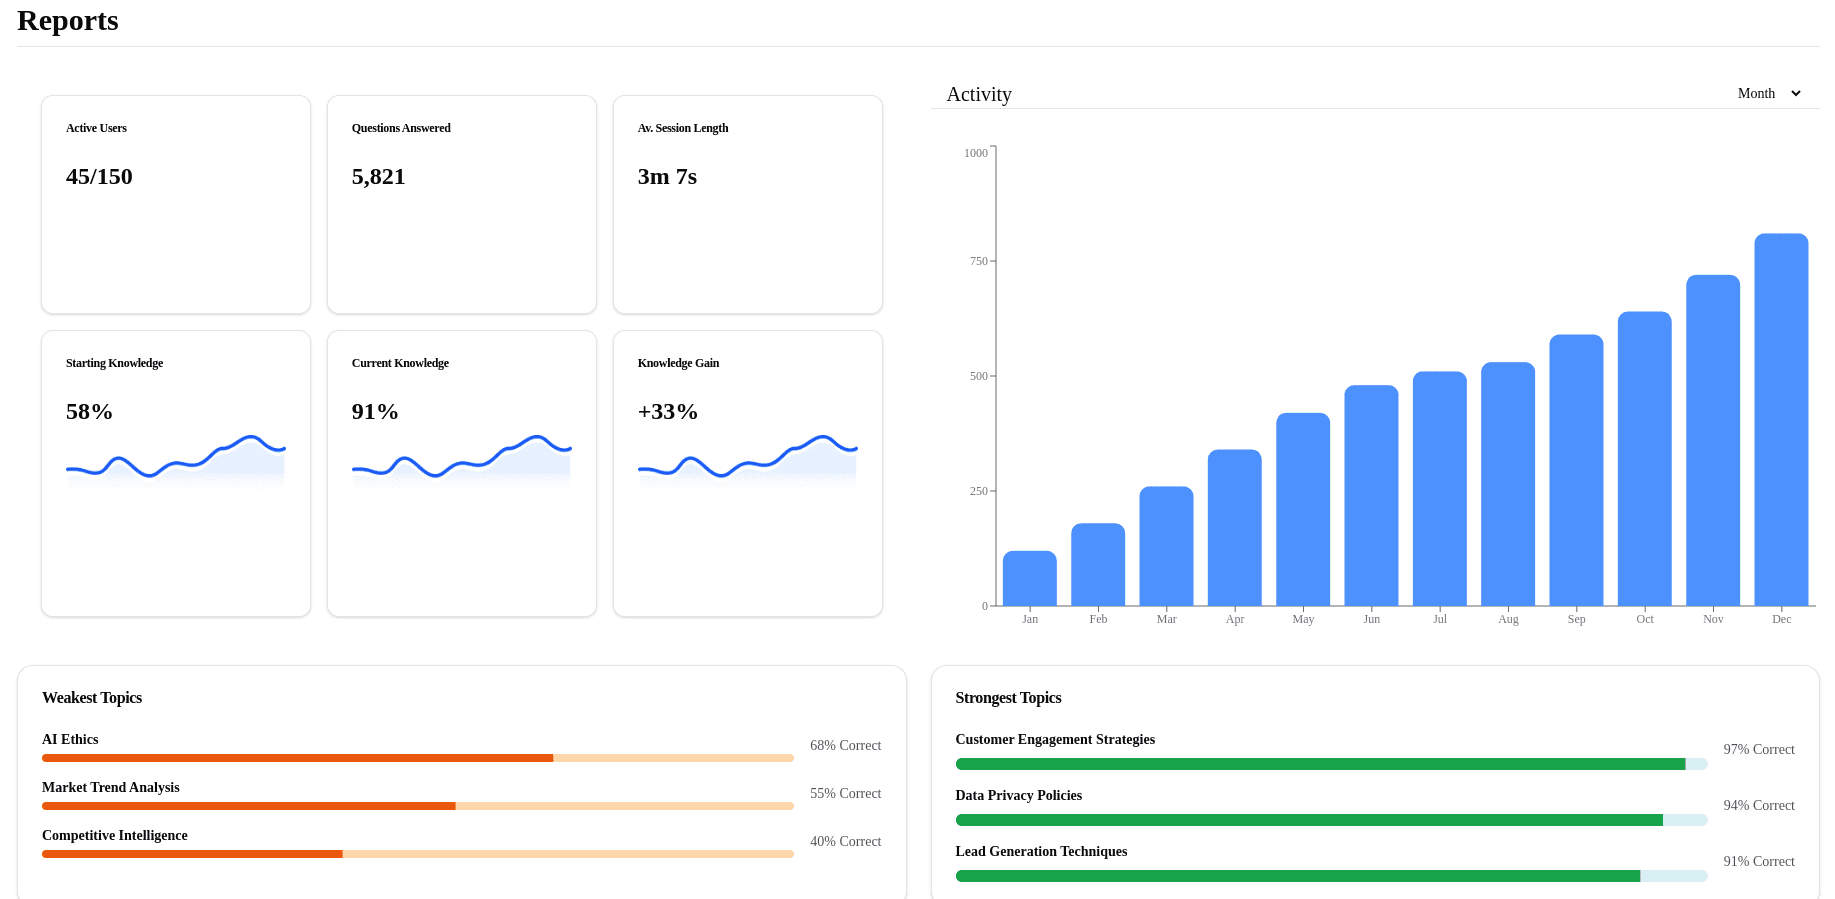Click the Jun activity bar

[1371, 495]
